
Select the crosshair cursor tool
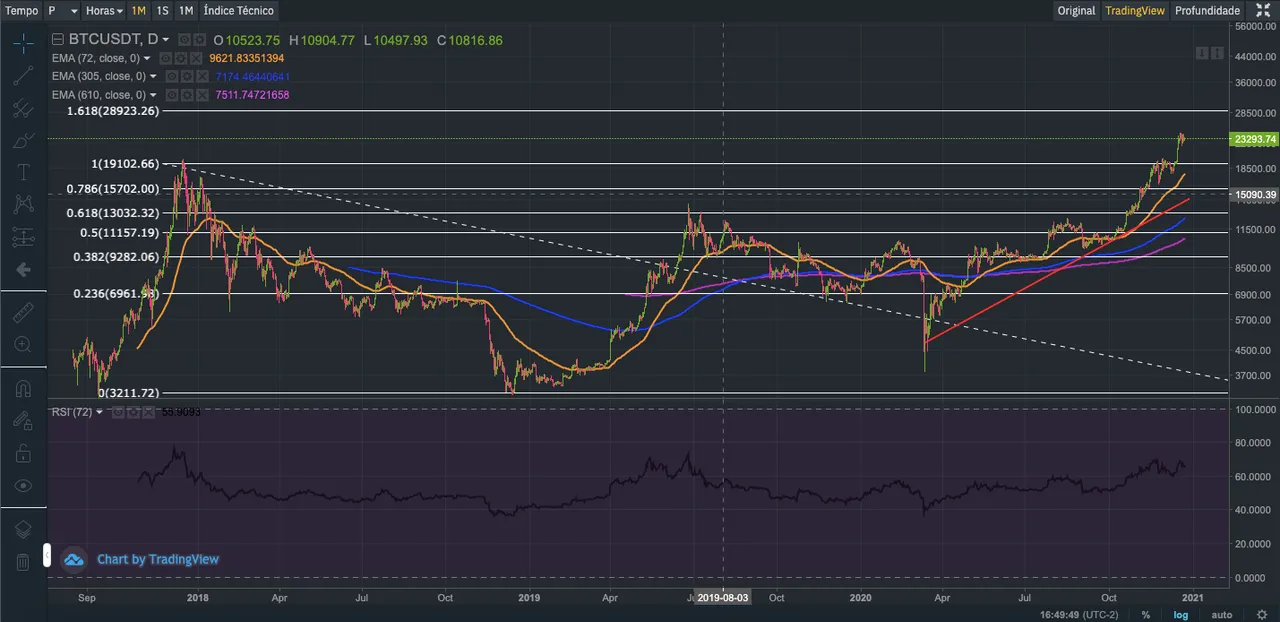click(x=23, y=42)
